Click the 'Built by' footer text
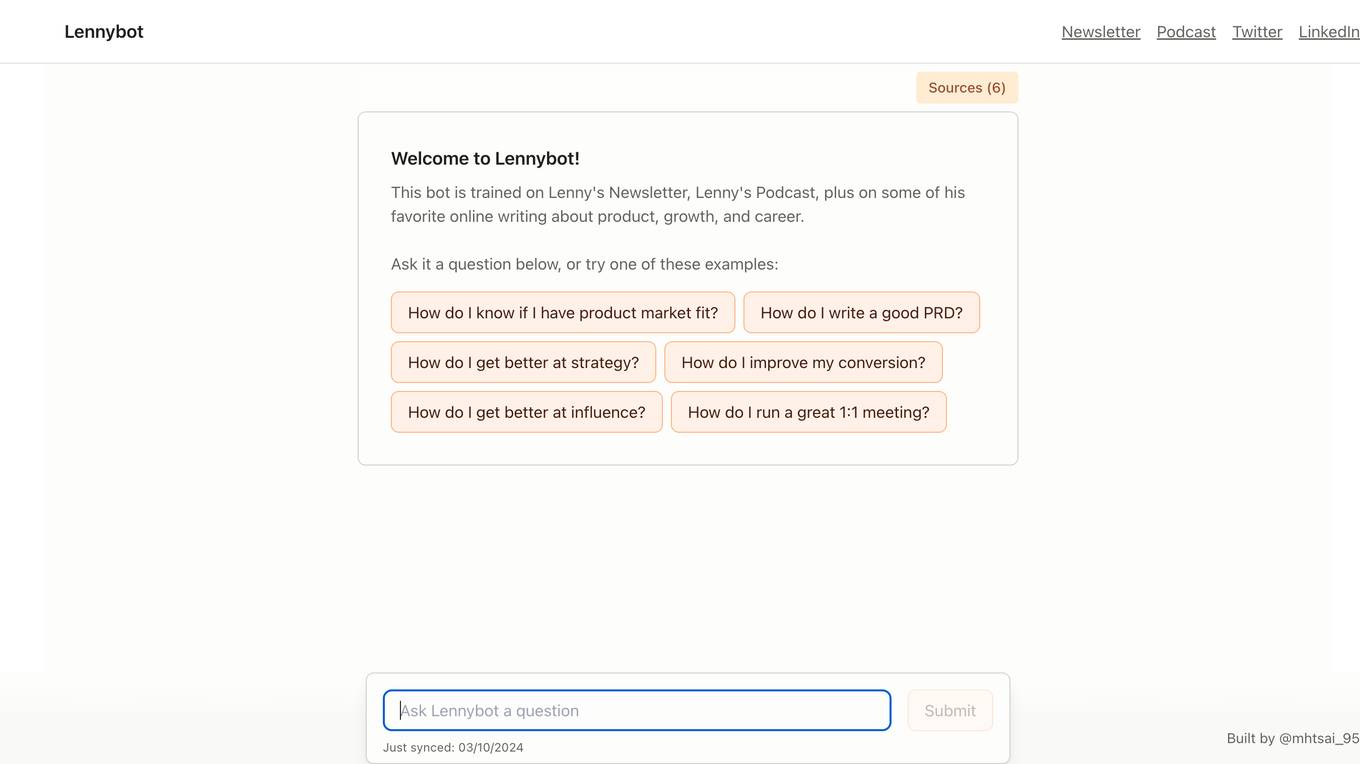 1251,739
